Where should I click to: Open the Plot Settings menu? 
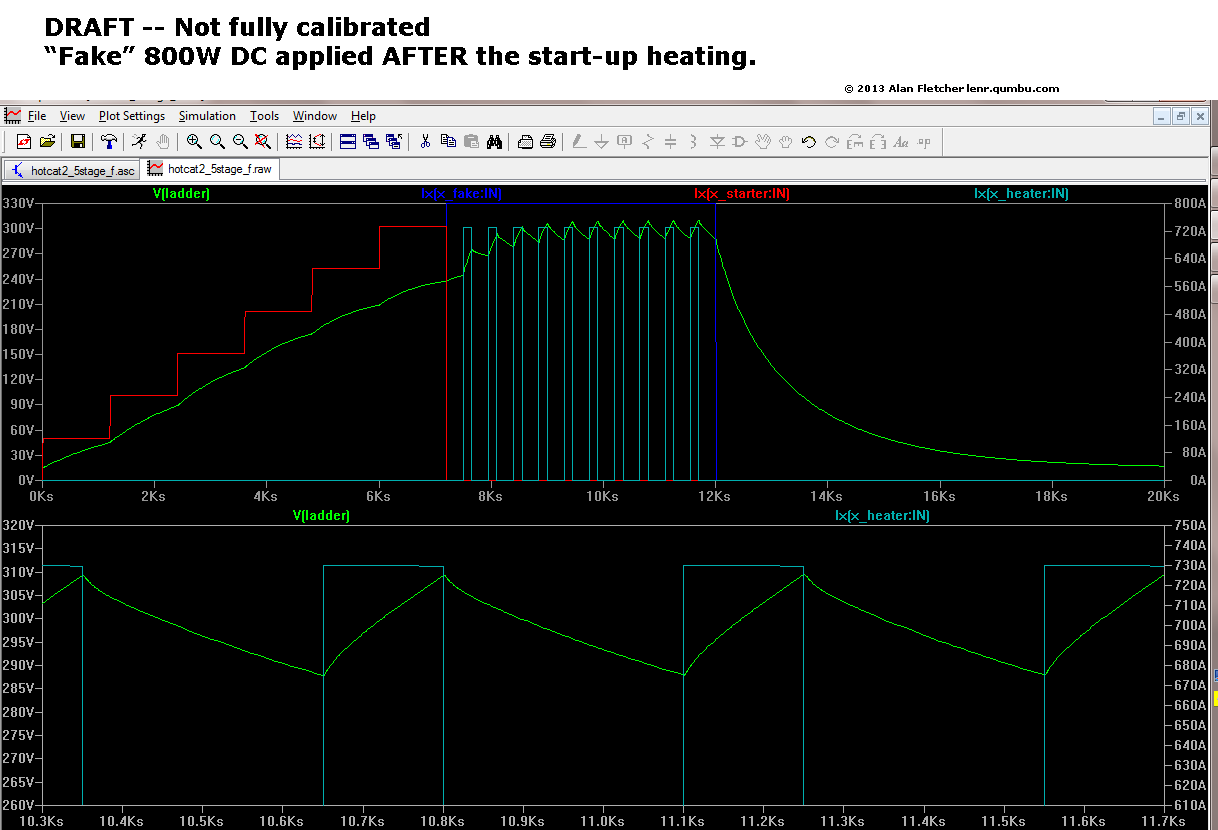click(x=131, y=116)
